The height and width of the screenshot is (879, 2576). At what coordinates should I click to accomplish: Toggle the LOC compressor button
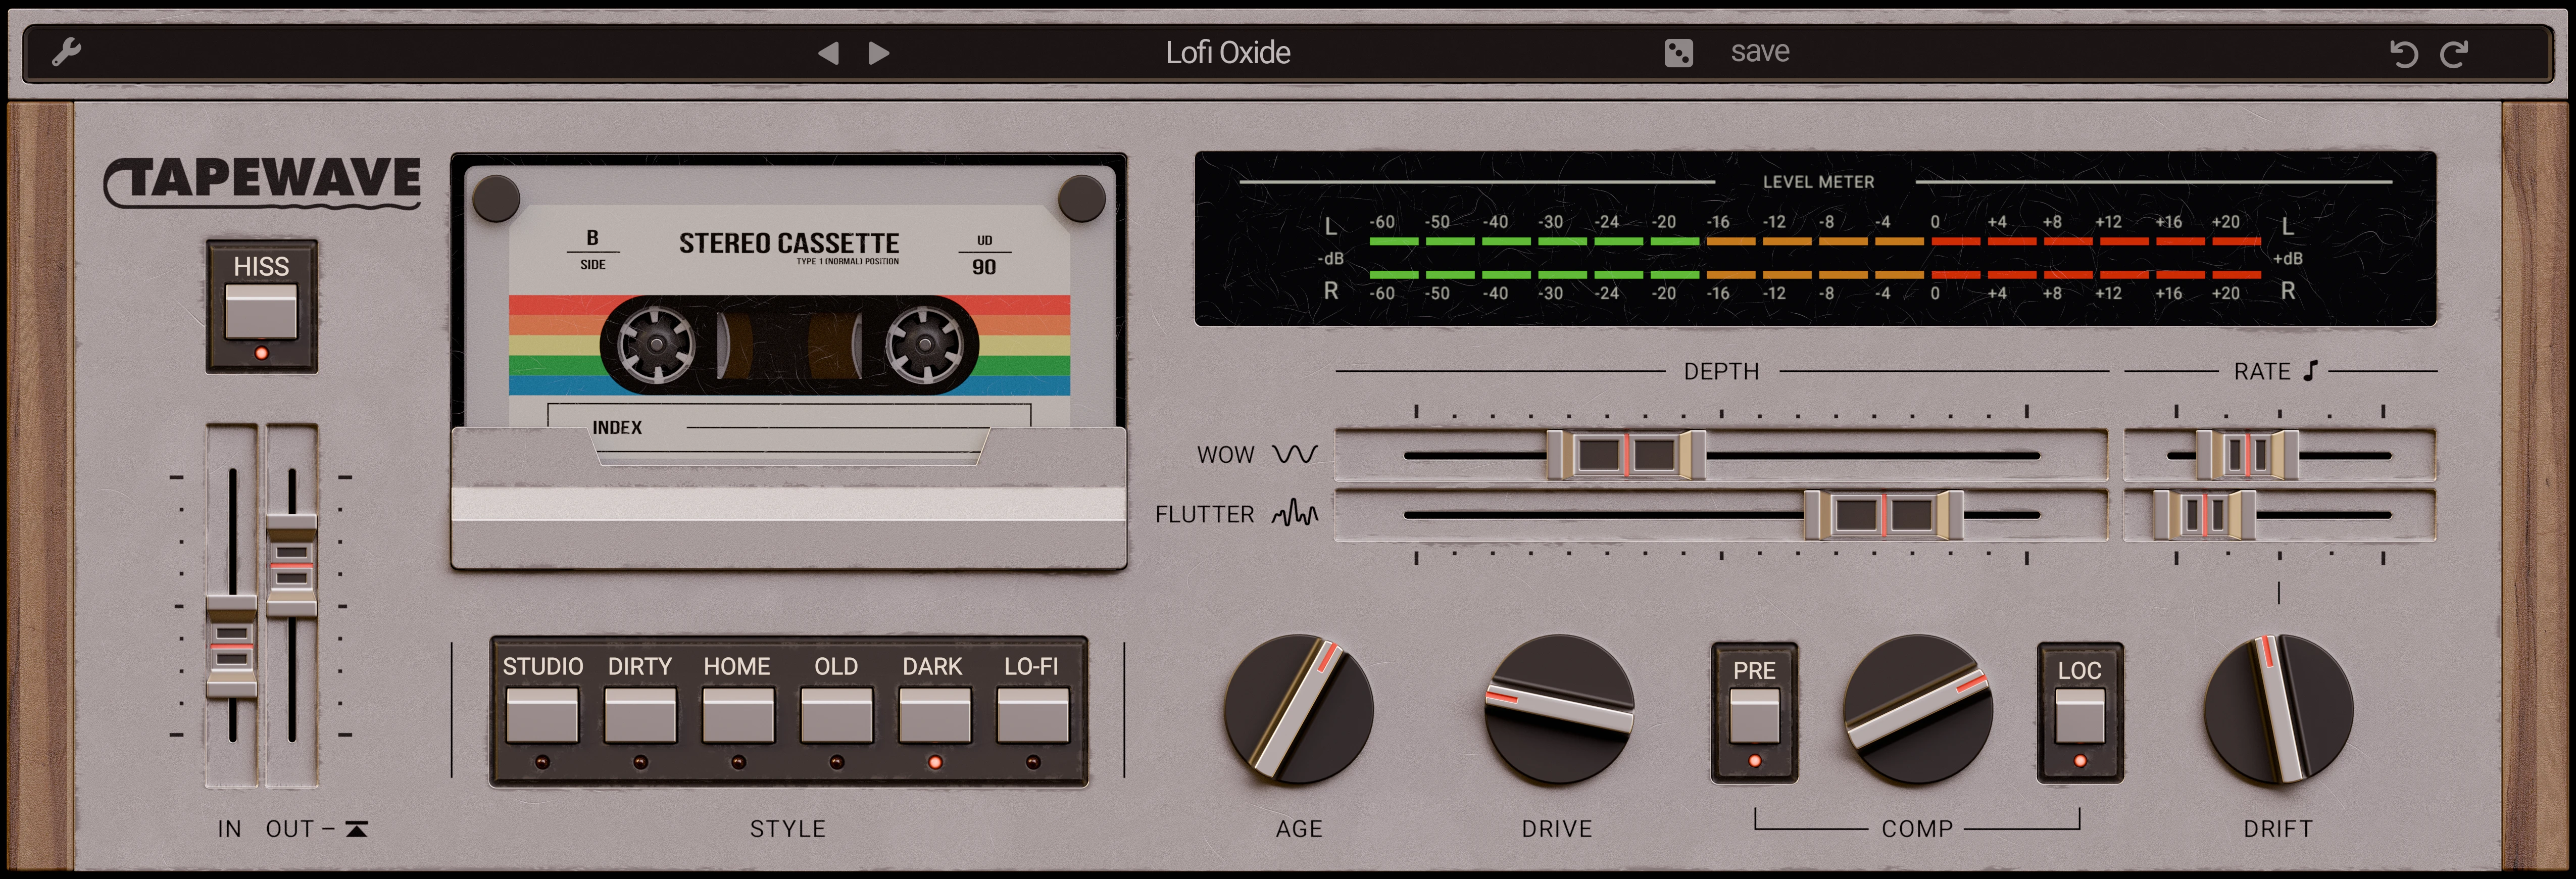coord(2079,715)
